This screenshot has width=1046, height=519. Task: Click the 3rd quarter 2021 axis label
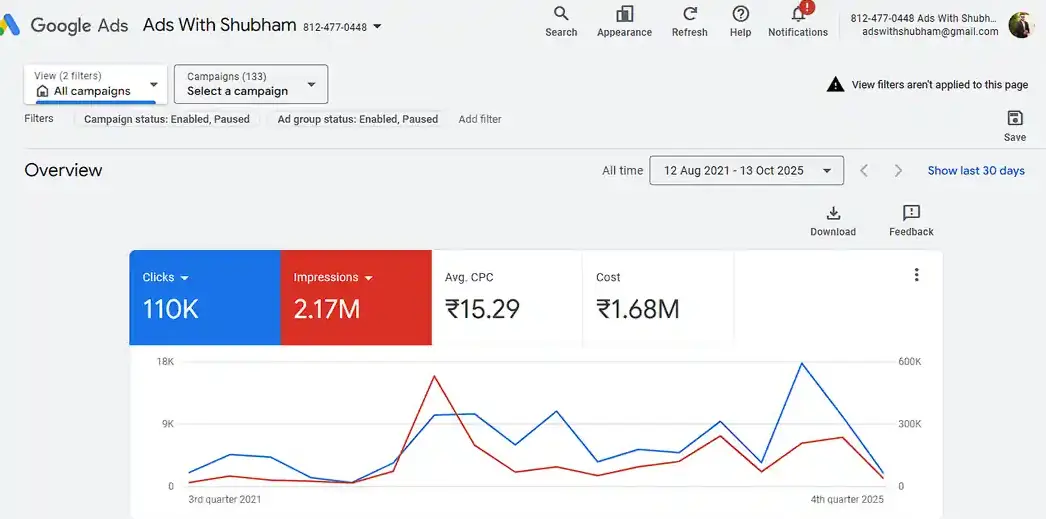(x=225, y=499)
